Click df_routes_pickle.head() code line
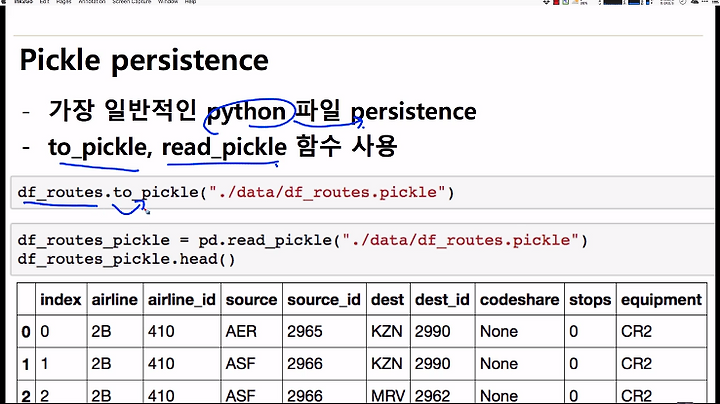 tap(126, 259)
